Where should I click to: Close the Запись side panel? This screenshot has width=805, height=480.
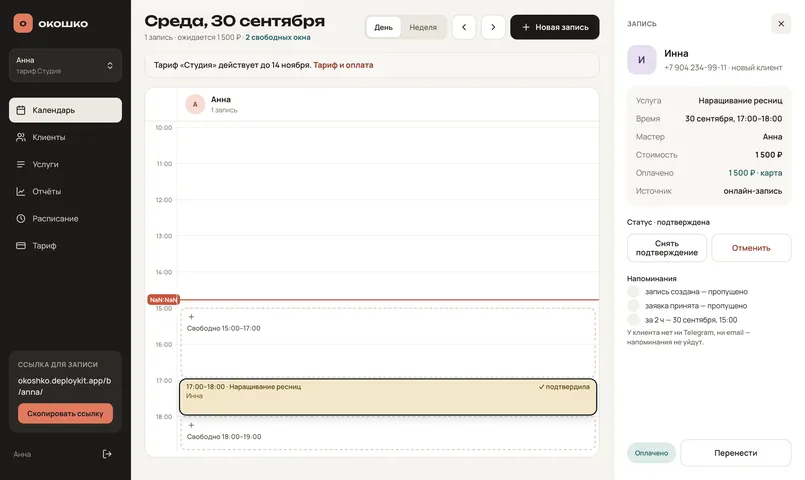[x=781, y=24]
